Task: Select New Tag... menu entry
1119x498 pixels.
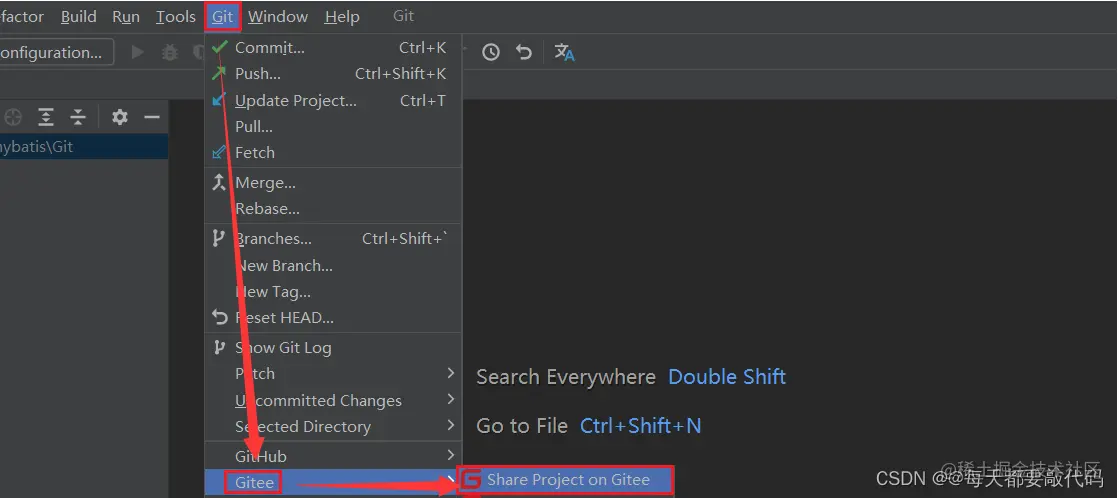Action: tap(333, 291)
